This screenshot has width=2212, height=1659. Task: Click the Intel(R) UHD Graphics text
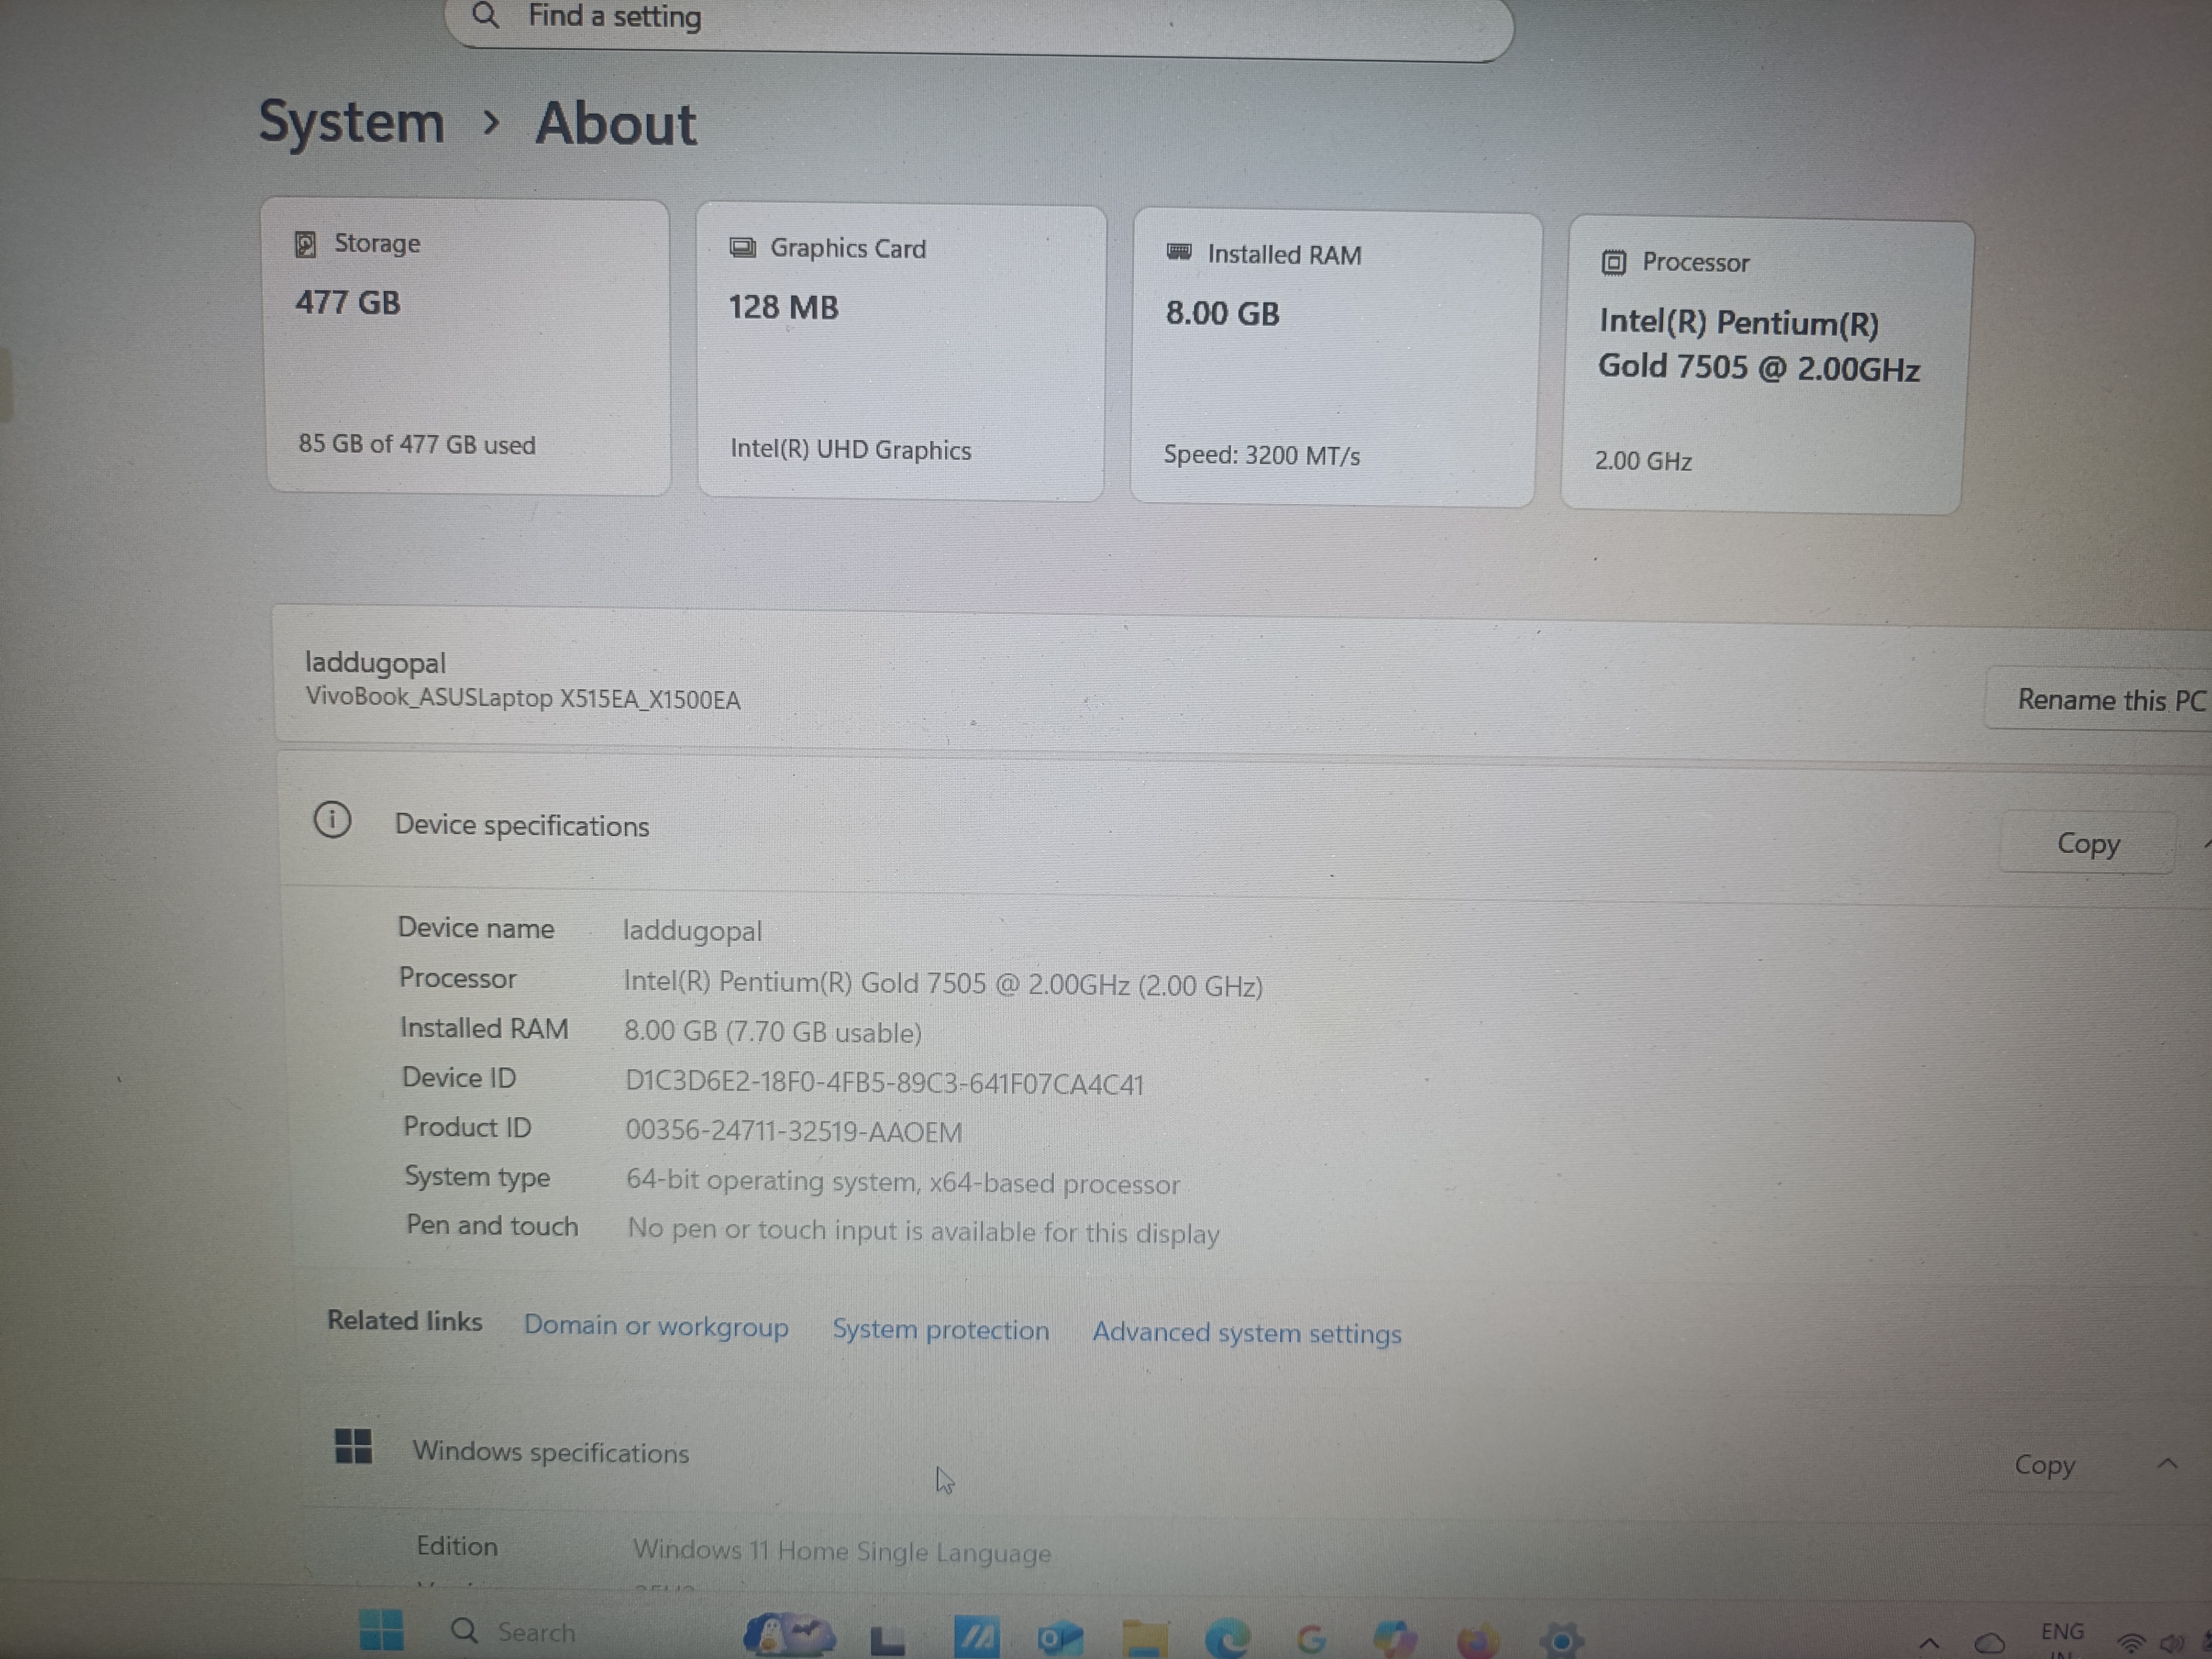pos(850,449)
